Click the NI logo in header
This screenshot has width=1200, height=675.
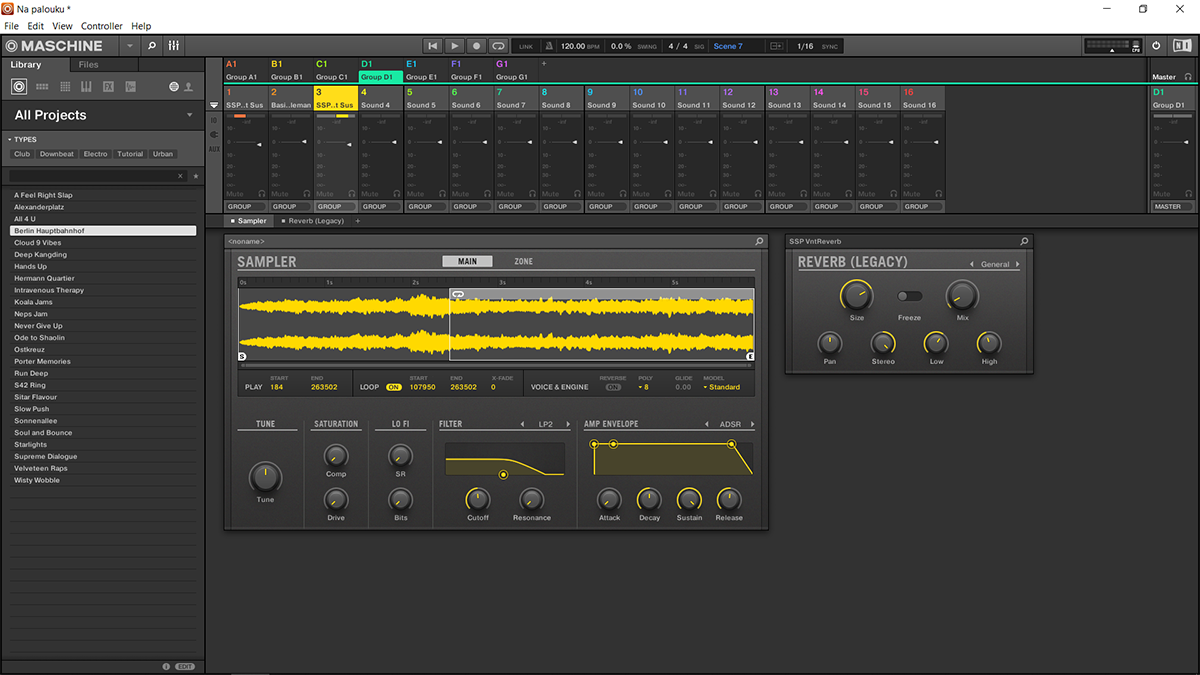[1181, 46]
